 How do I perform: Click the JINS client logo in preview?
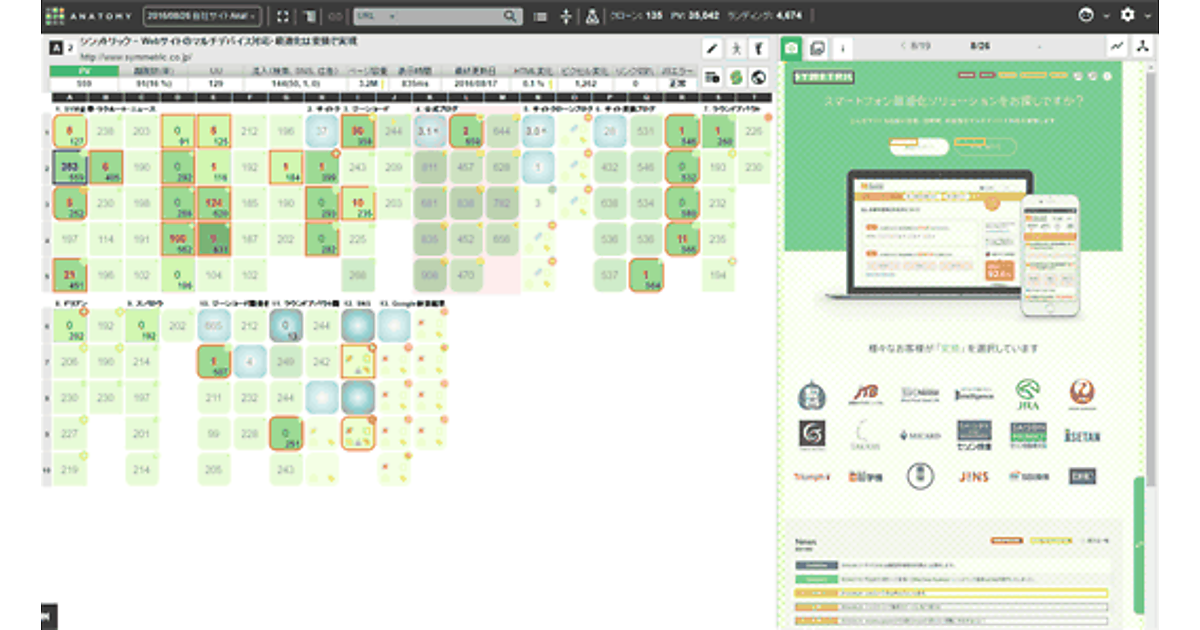(x=972, y=476)
